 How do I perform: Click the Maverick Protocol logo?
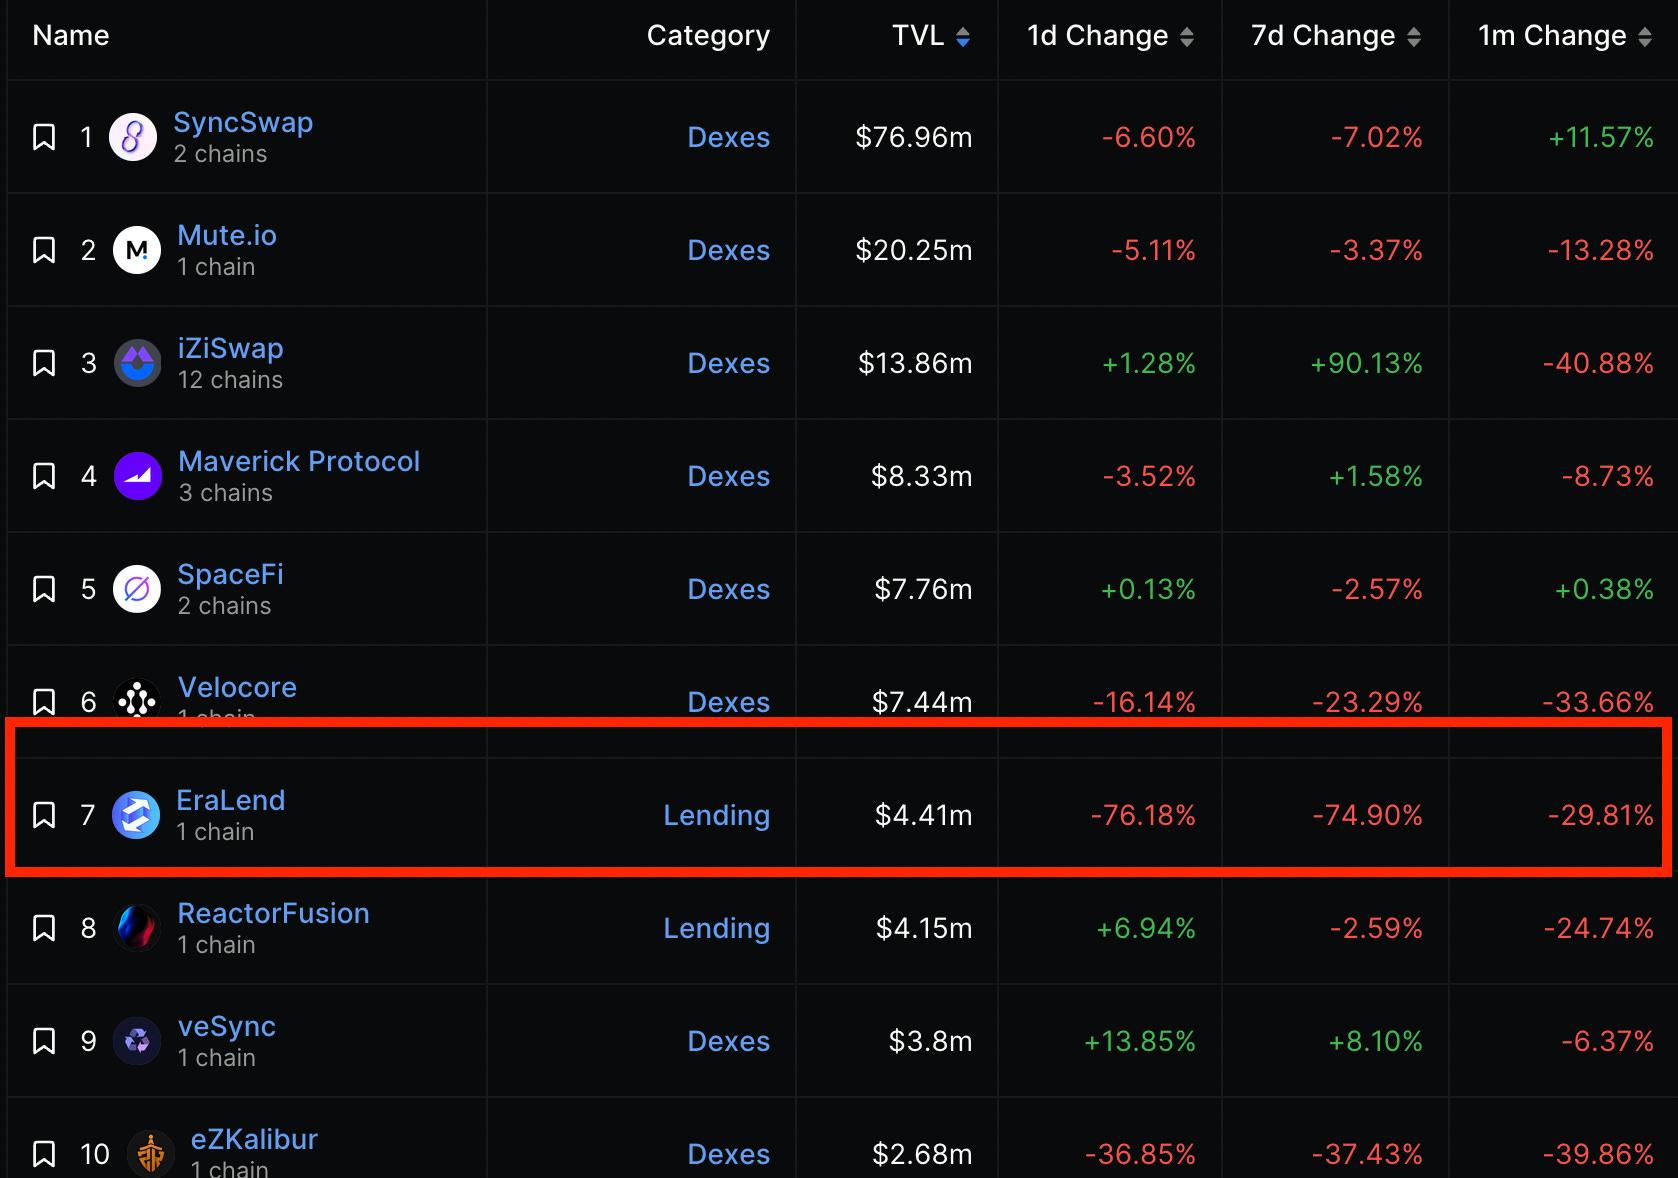pyautogui.click(x=138, y=476)
